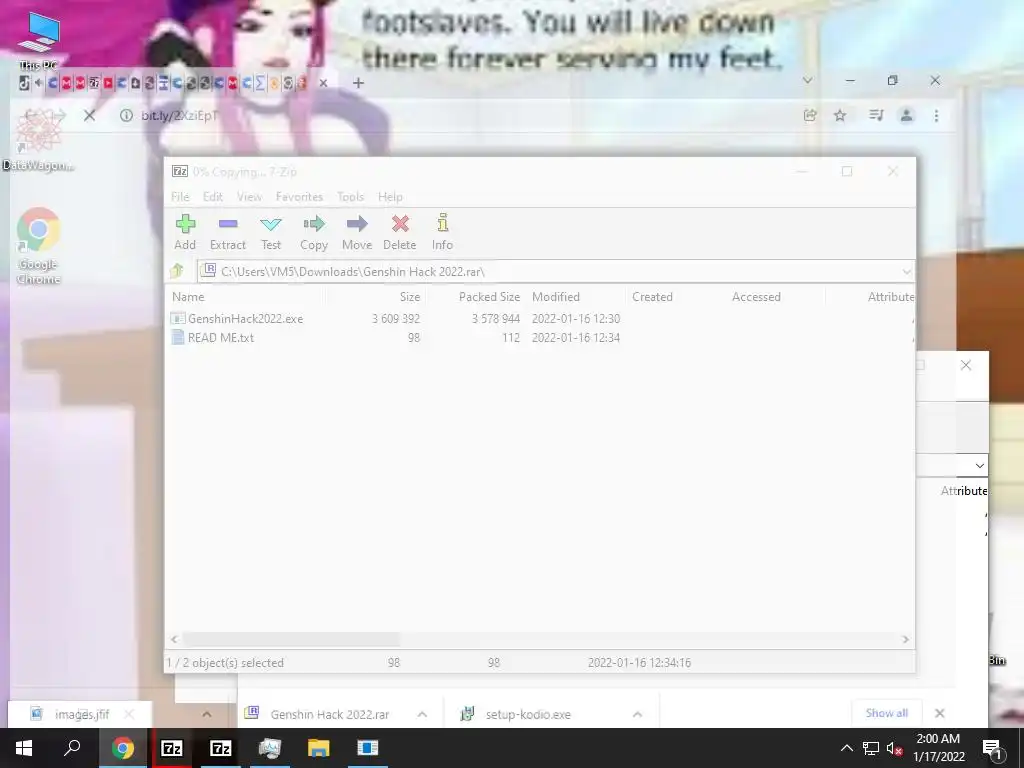Open the Favorites menu
Viewport: 1024px width, 768px height.
(299, 197)
